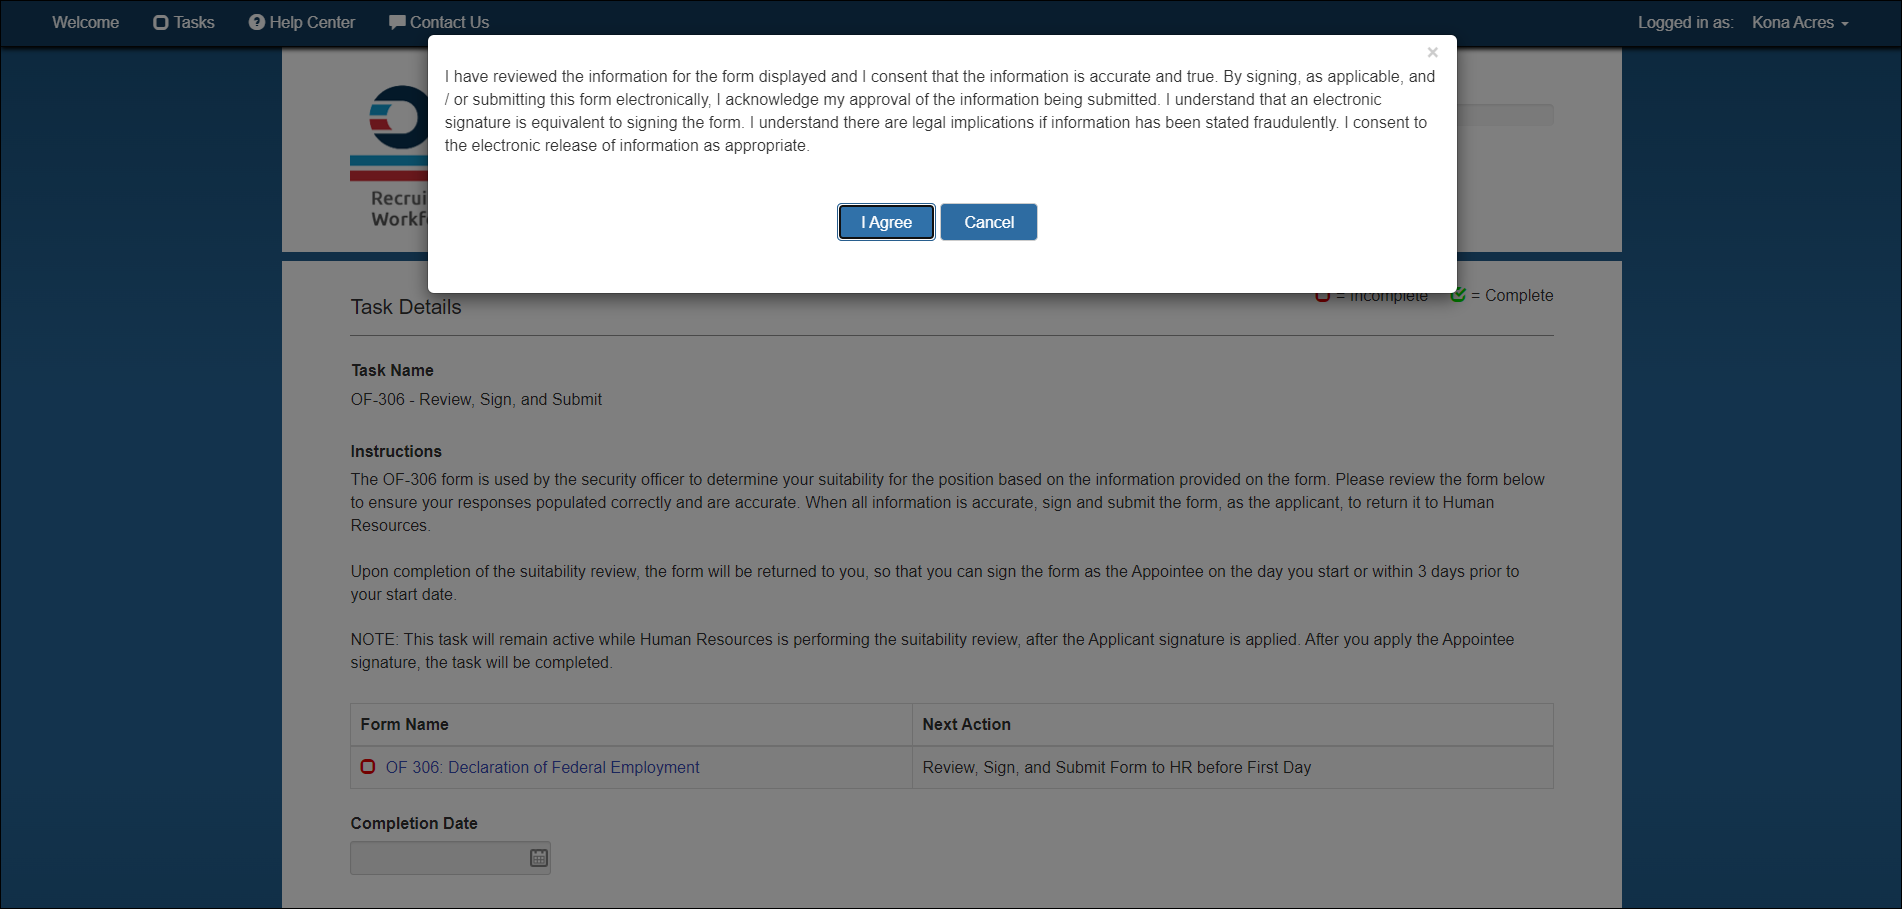This screenshot has width=1902, height=909.
Task: Go to Tasks in the top navigation
Action: point(184,22)
